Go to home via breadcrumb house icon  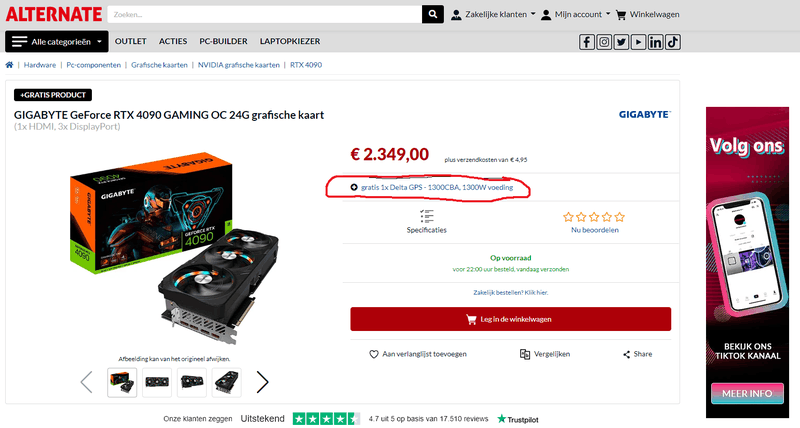click(x=9, y=65)
